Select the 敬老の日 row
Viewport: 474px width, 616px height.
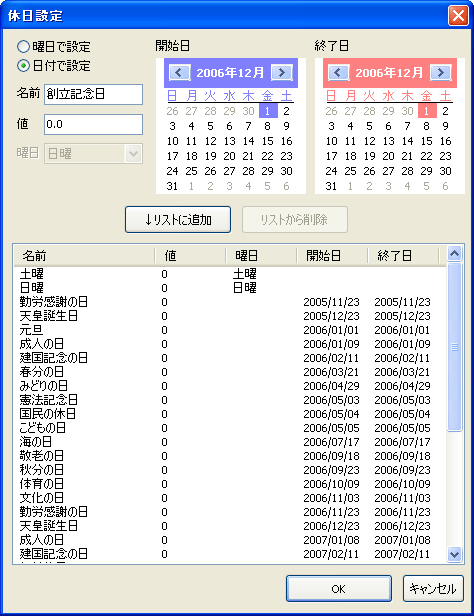click(230, 456)
